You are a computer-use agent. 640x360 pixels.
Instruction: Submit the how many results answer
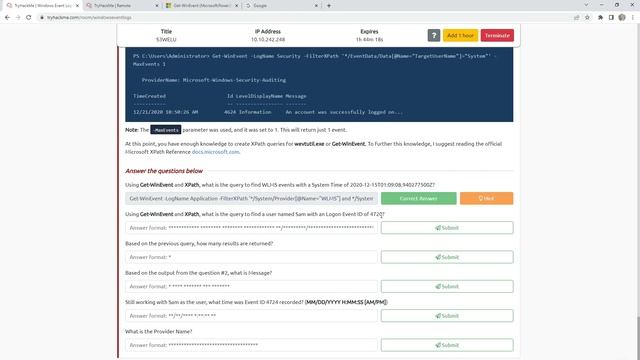(x=447, y=257)
